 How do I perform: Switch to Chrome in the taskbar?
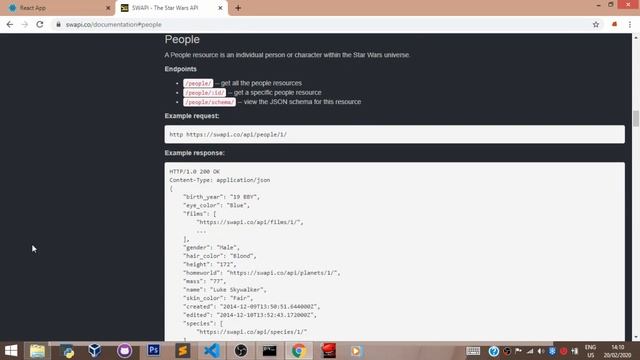point(299,351)
